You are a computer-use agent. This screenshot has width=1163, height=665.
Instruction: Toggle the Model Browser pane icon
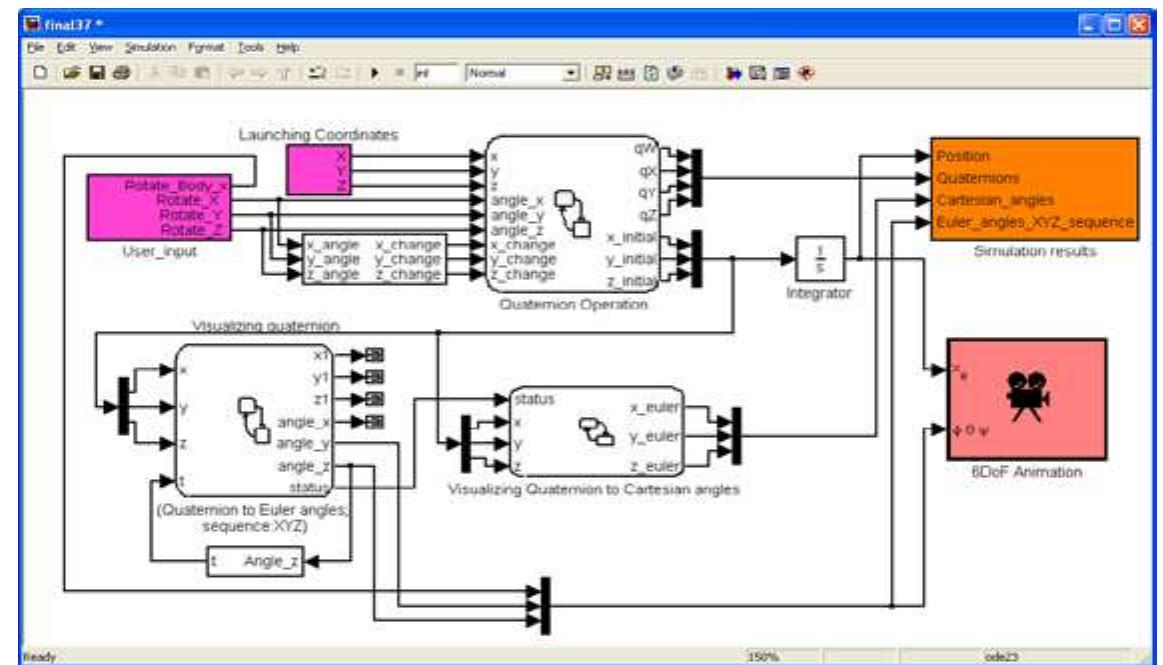[626, 70]
